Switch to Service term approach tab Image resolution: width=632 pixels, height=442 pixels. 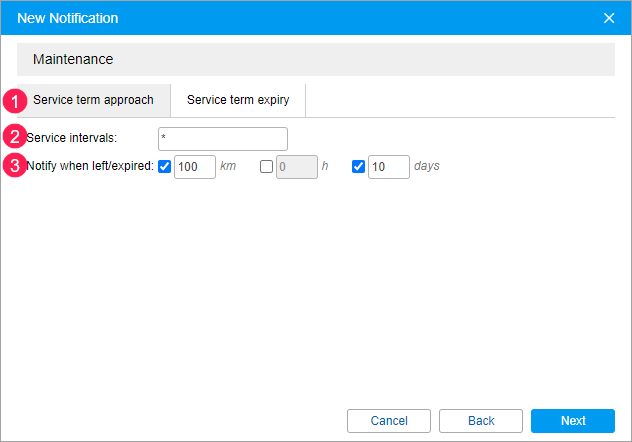(93, 100)
